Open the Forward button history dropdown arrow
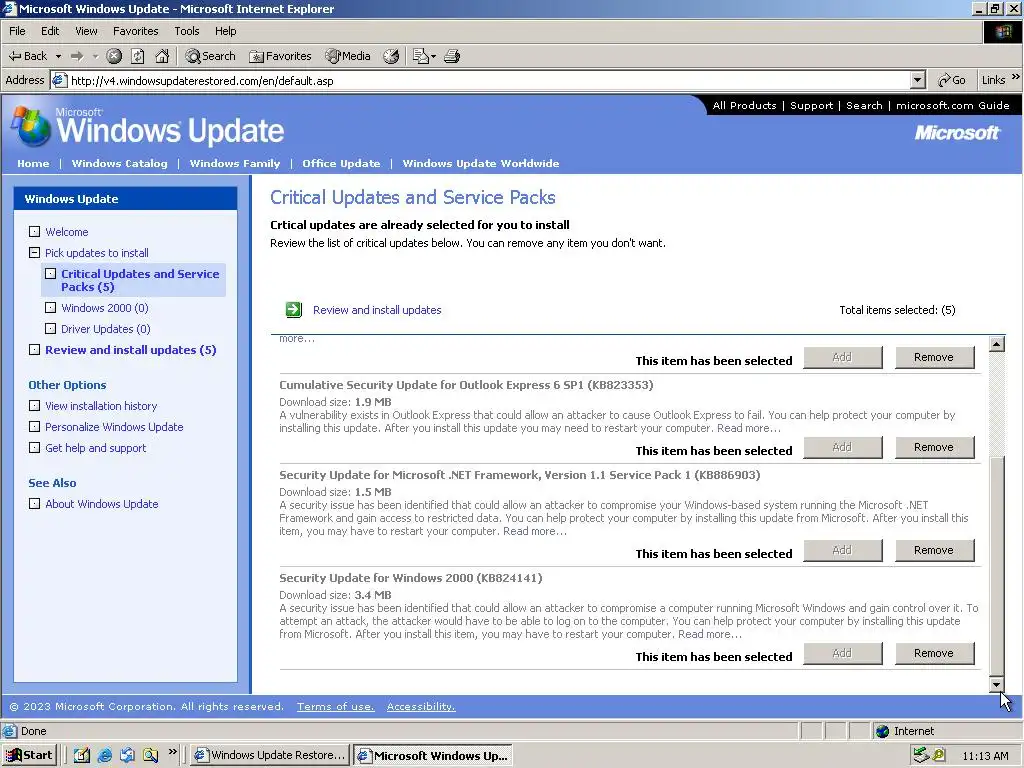 (95, 56)
